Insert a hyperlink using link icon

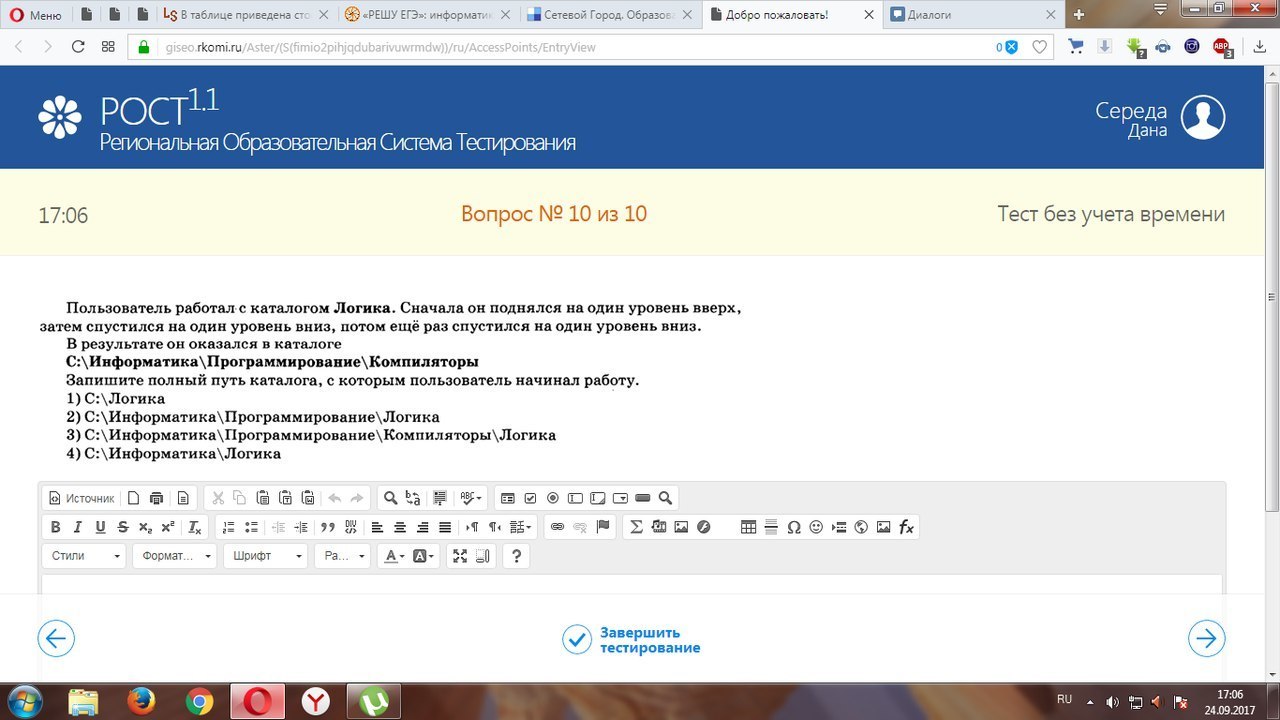coord(557,527)
